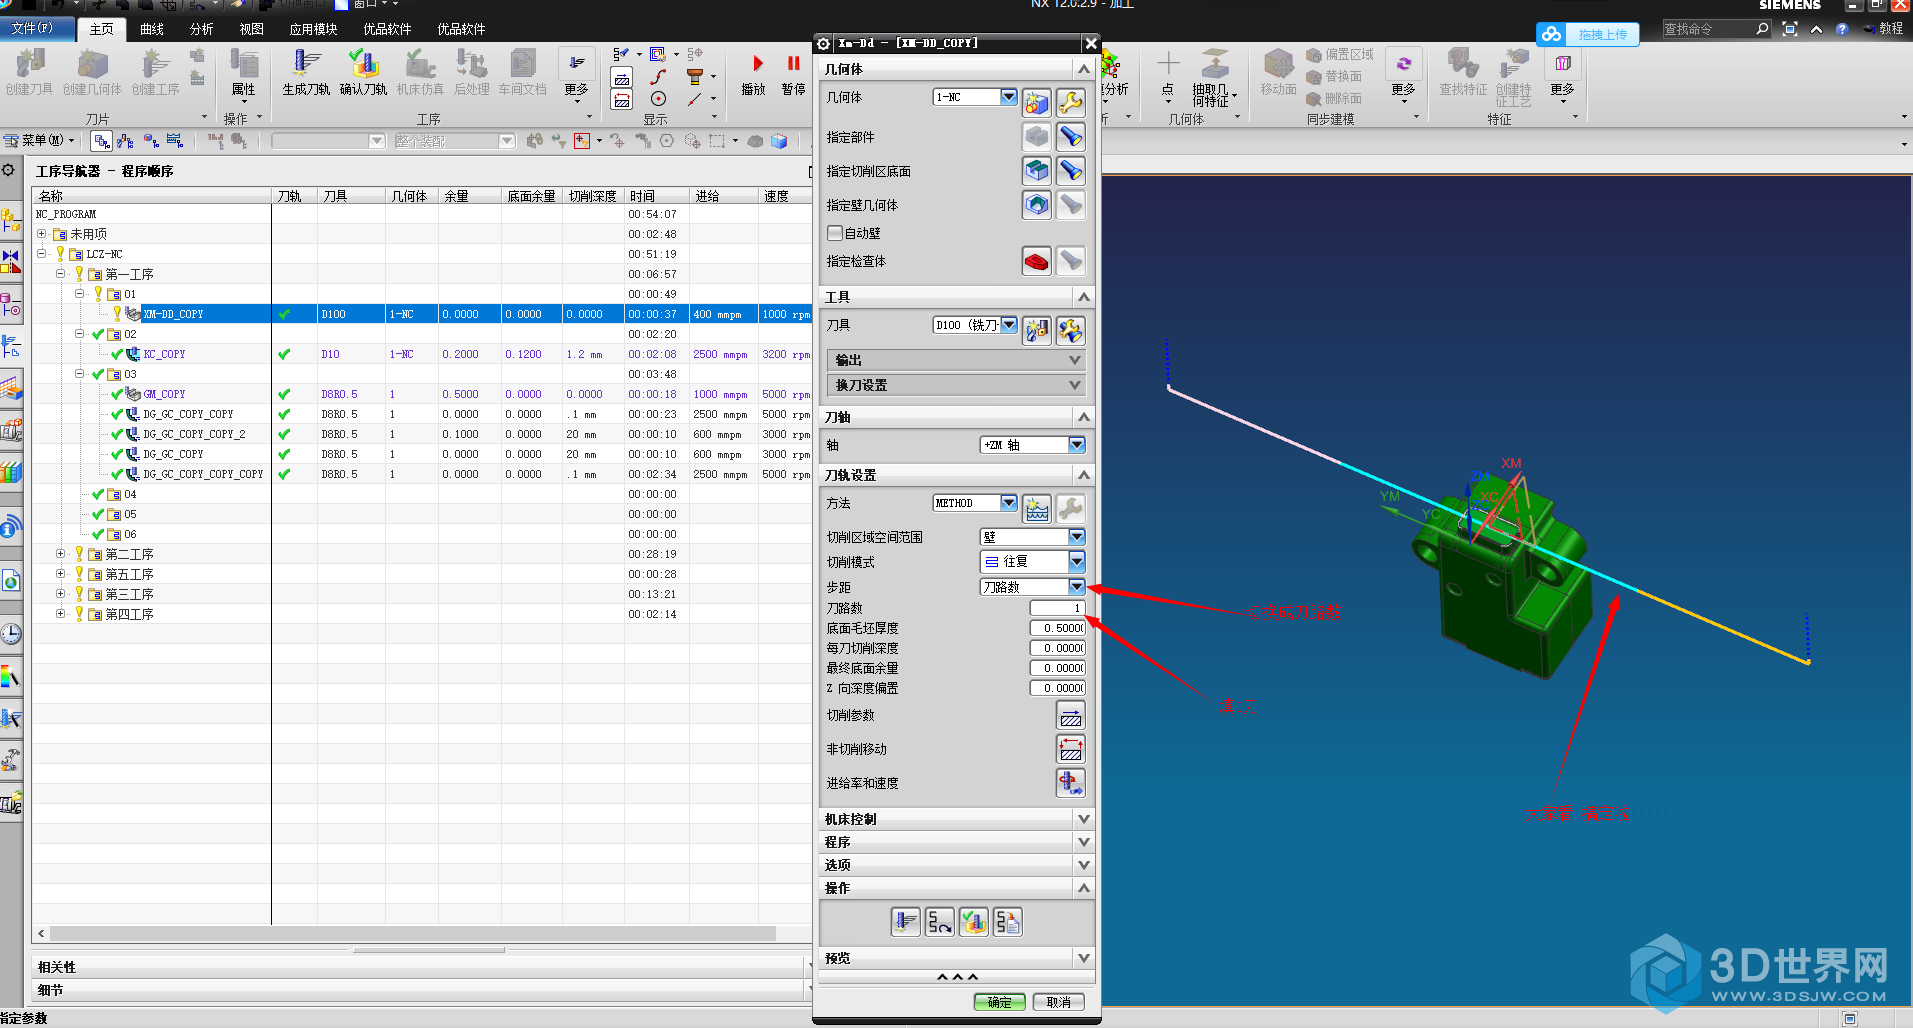Click the list tool path icon in the 操作 section
This screenshot has height=1028, width=1913.
[x=1008, y=922]
